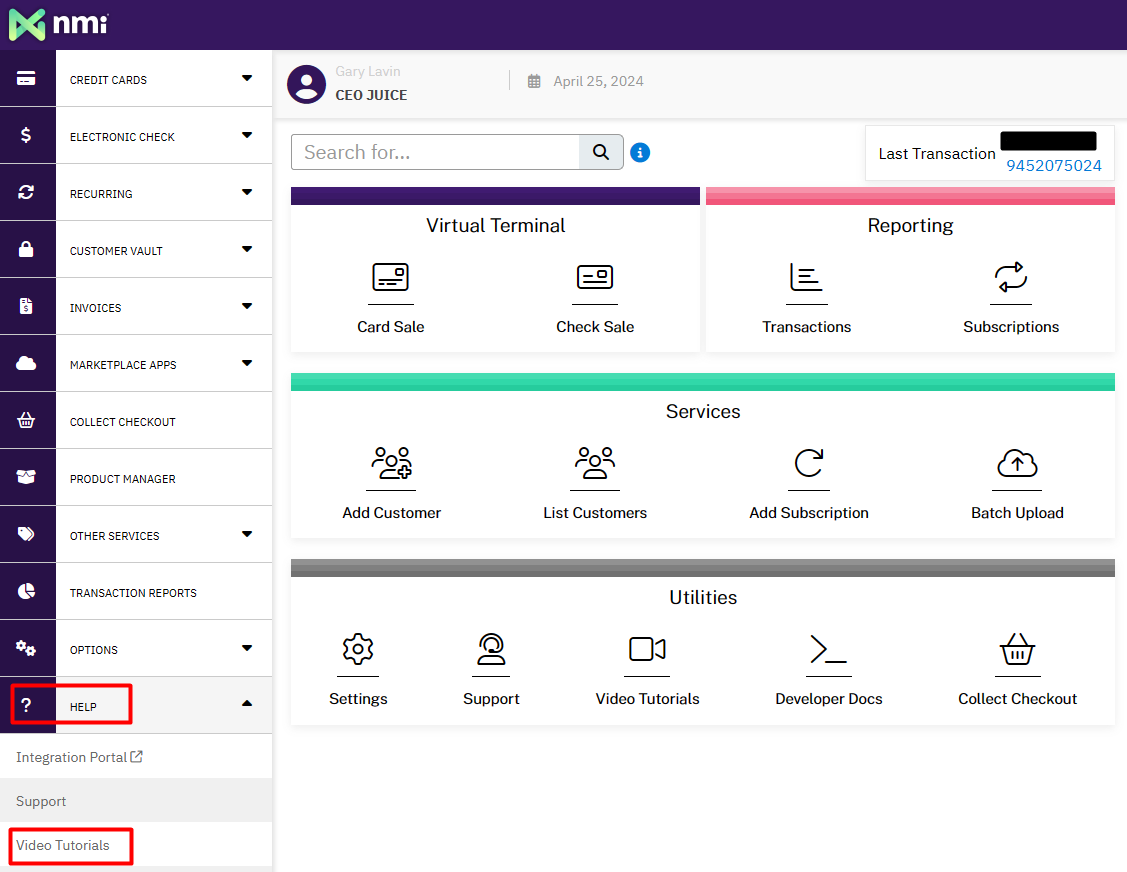Click the MARKETPLACE APPS sidebar label
The image size is (1127, 872).
pos(123,365)
